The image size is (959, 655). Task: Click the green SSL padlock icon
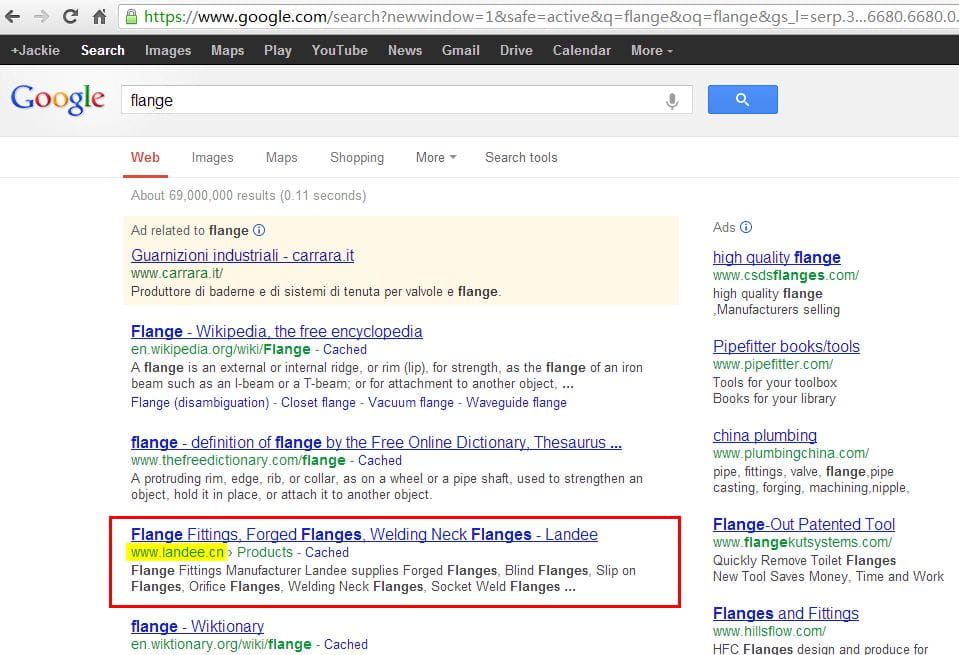pos(131,17)
